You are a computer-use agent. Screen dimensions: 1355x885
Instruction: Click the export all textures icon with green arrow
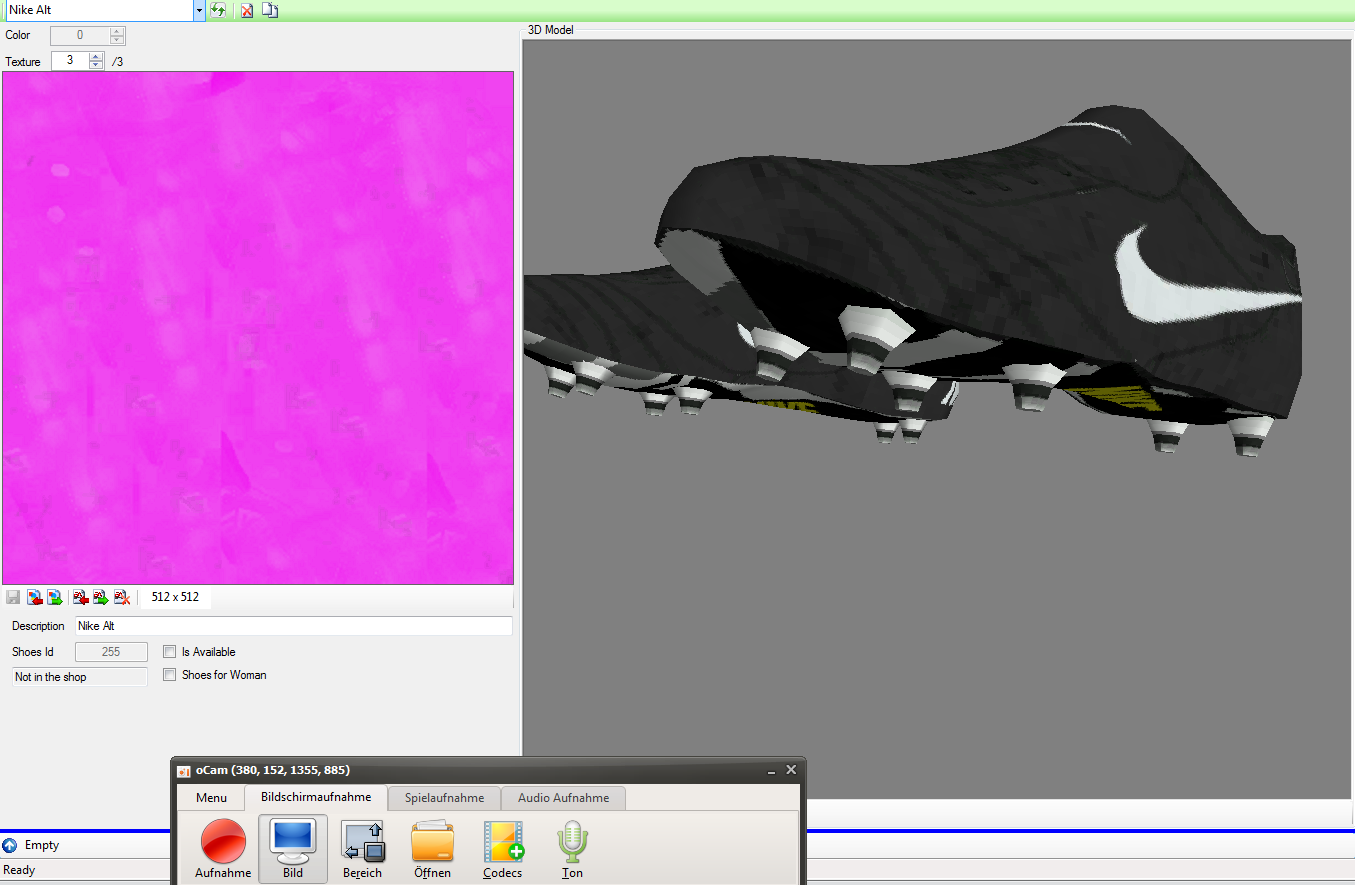(101, 597)
